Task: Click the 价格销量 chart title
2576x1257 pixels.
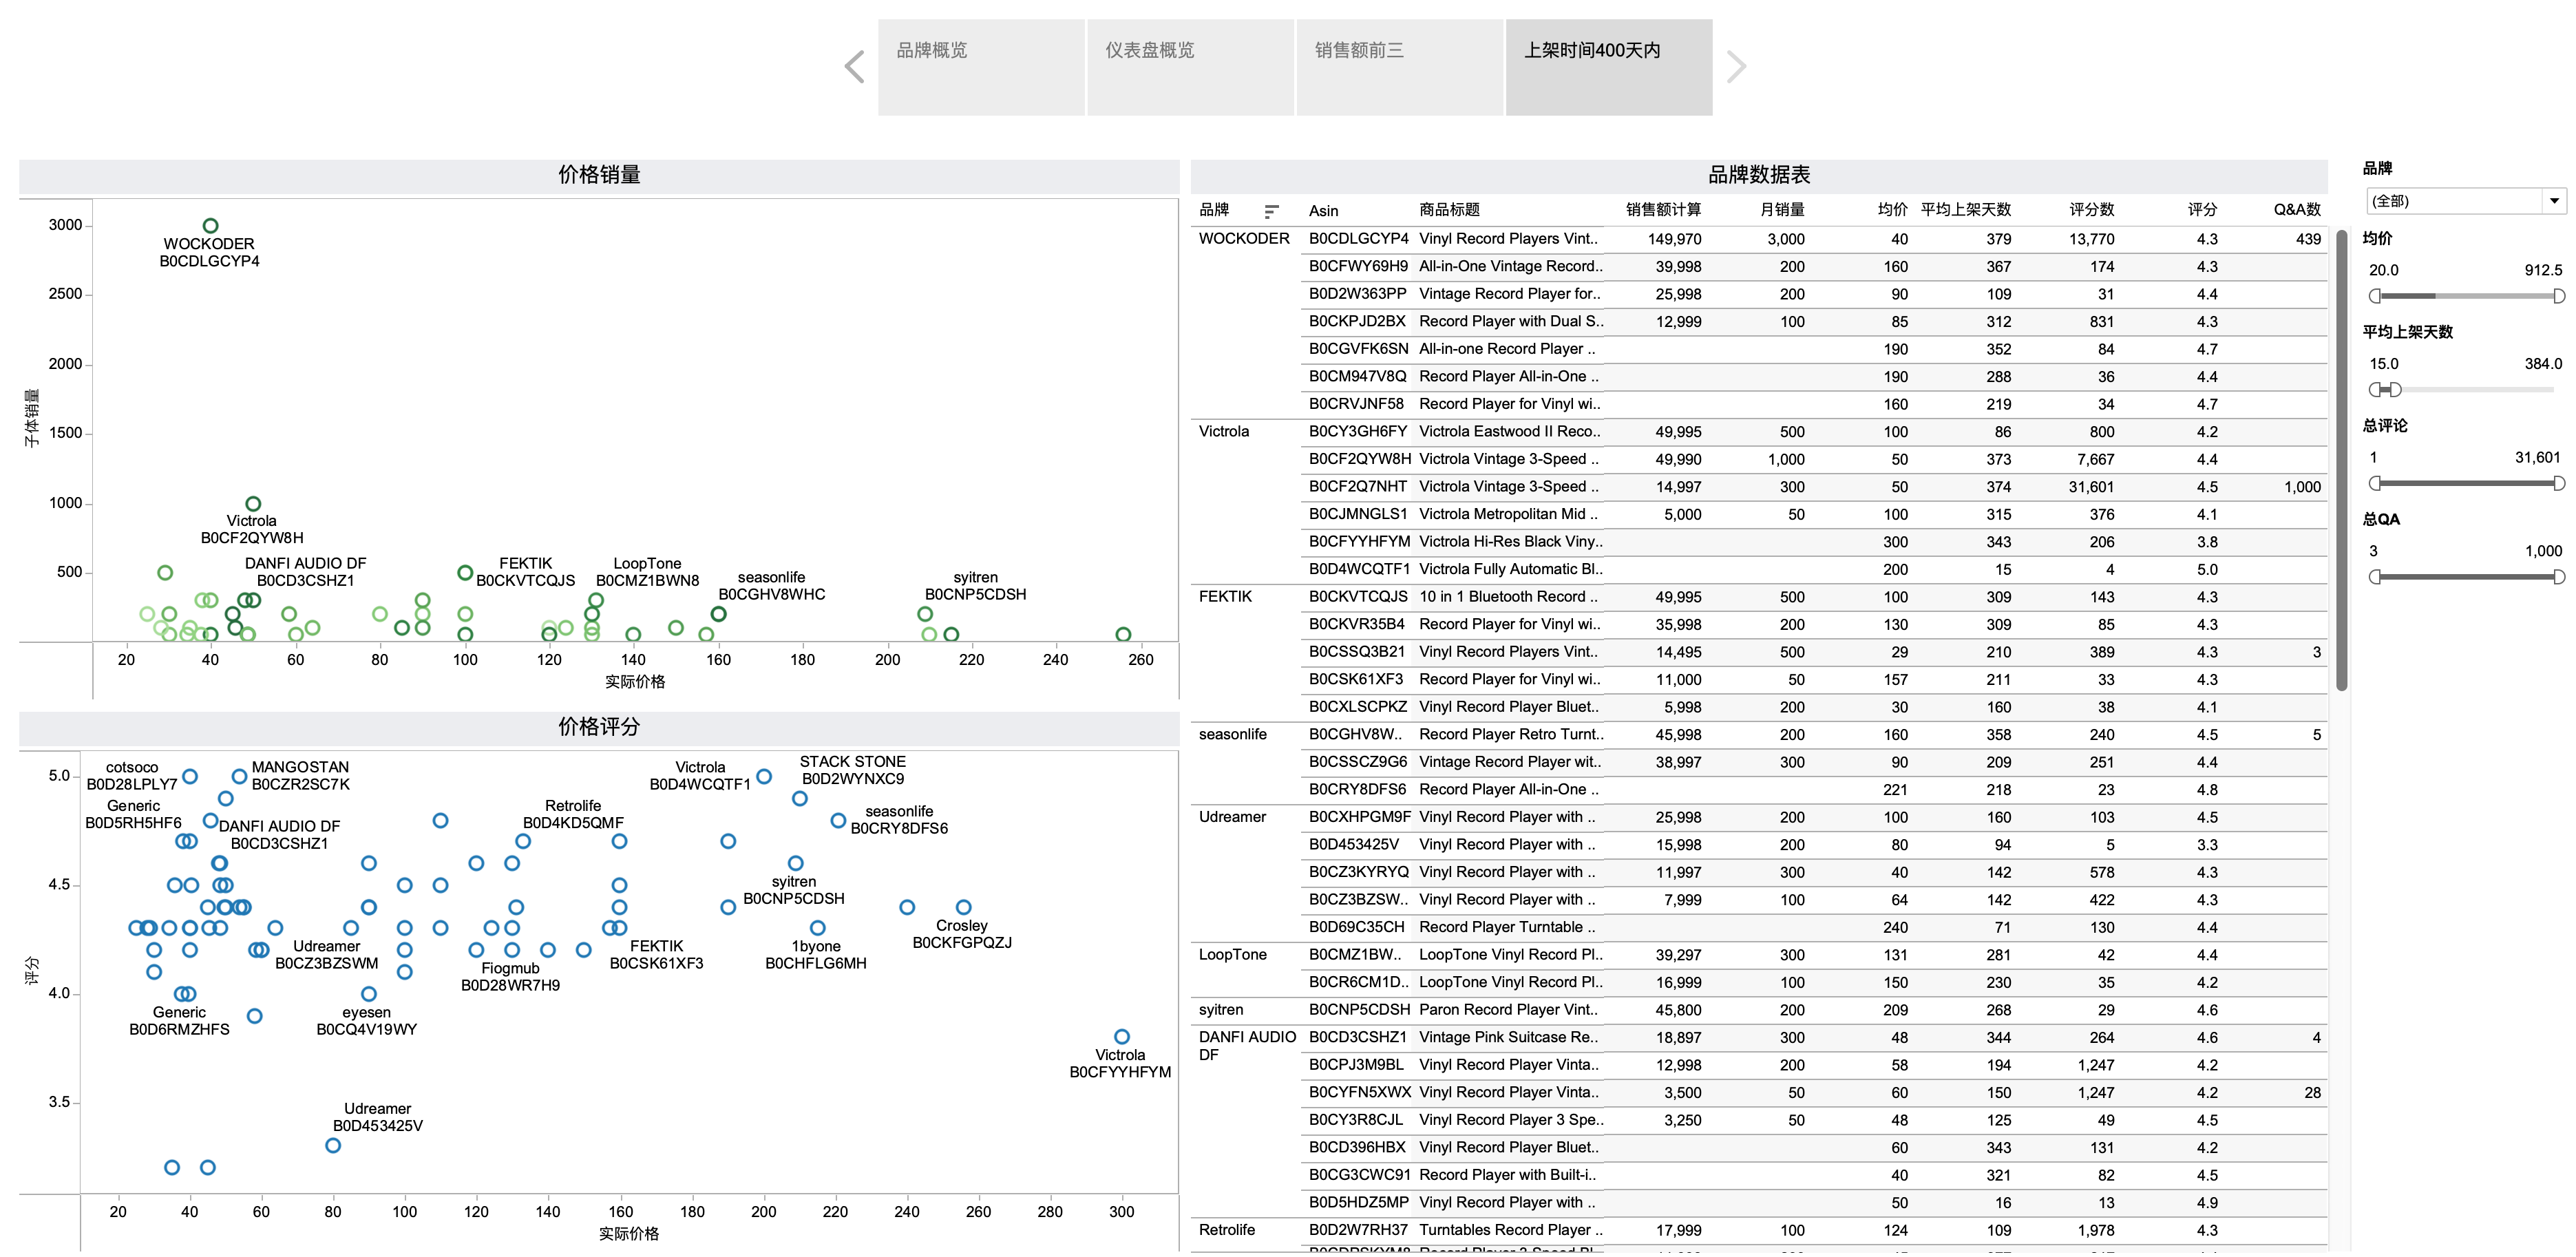Action: [599, 175]
